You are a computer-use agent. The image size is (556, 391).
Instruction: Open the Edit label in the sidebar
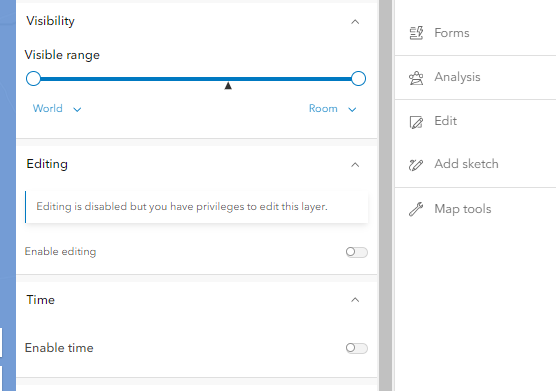click(x=446, y=121)
